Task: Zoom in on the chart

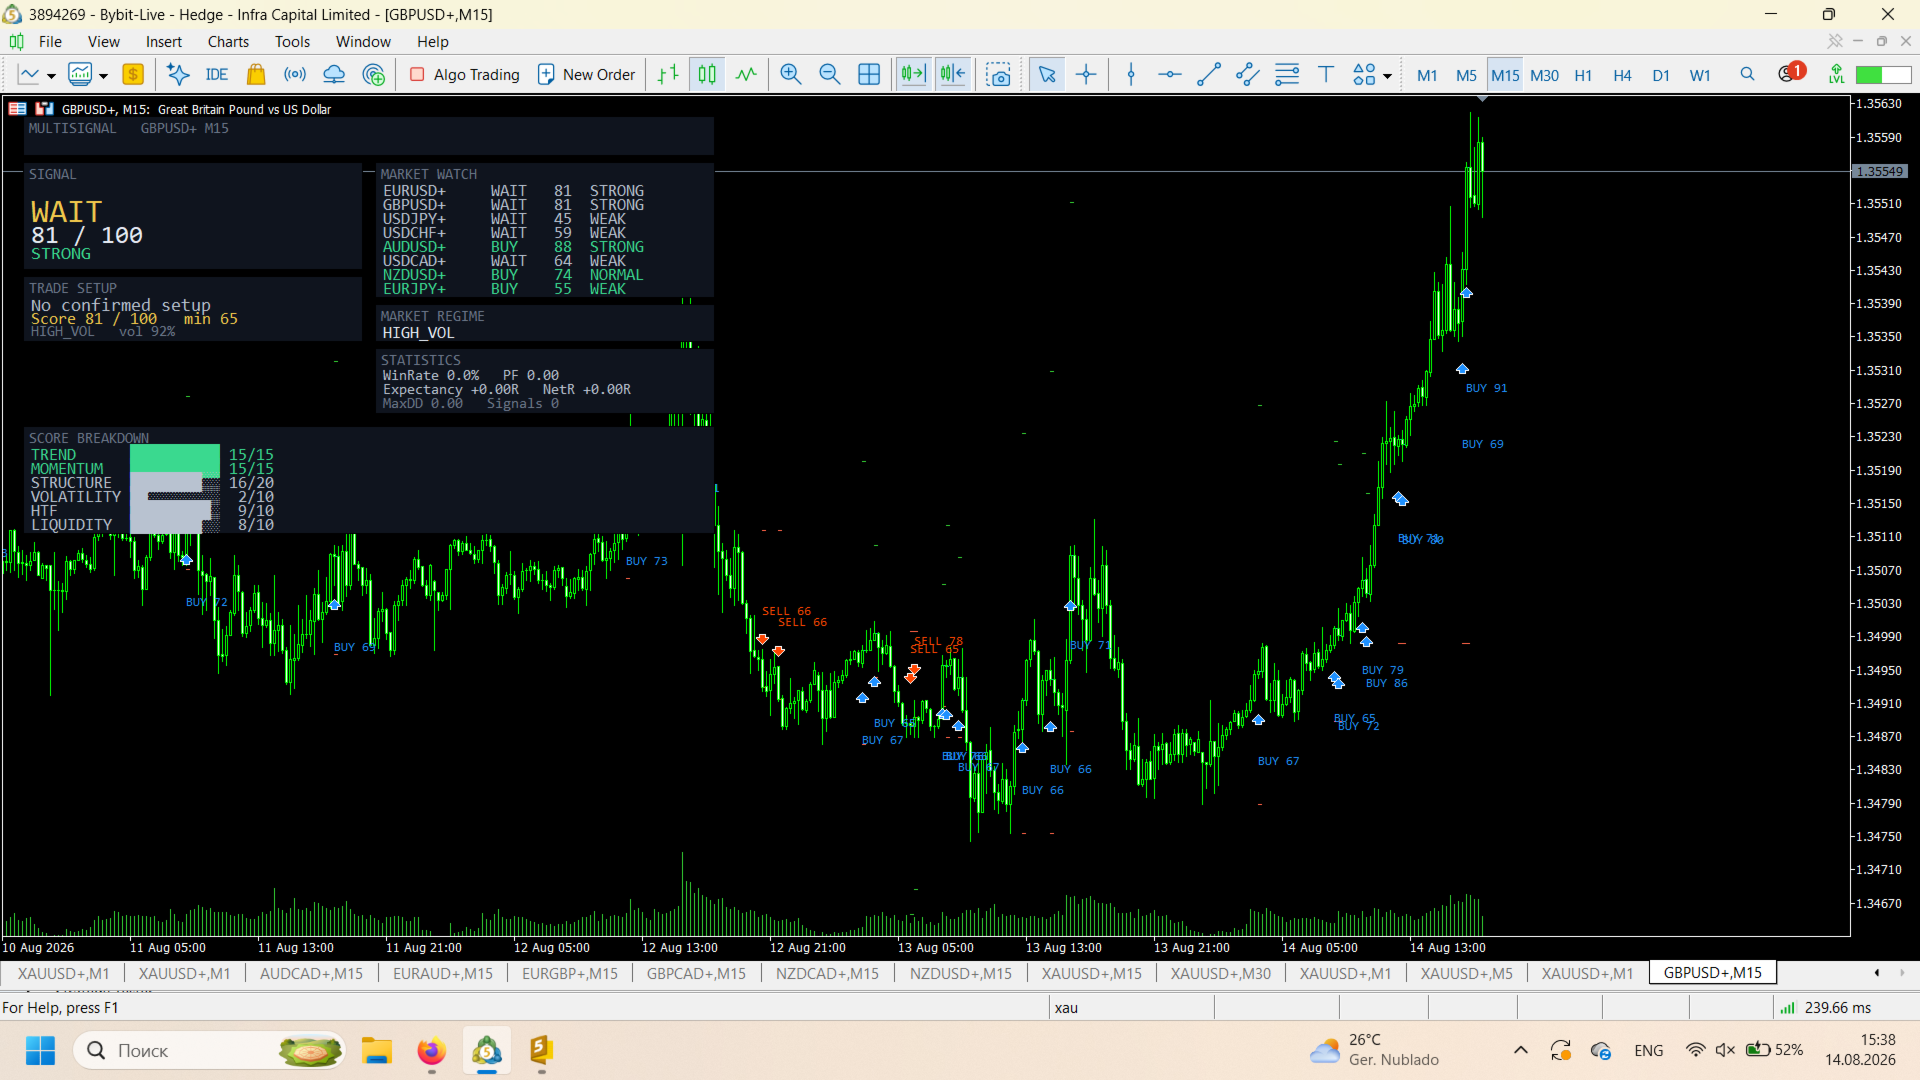Action: [x=791, y=74]
